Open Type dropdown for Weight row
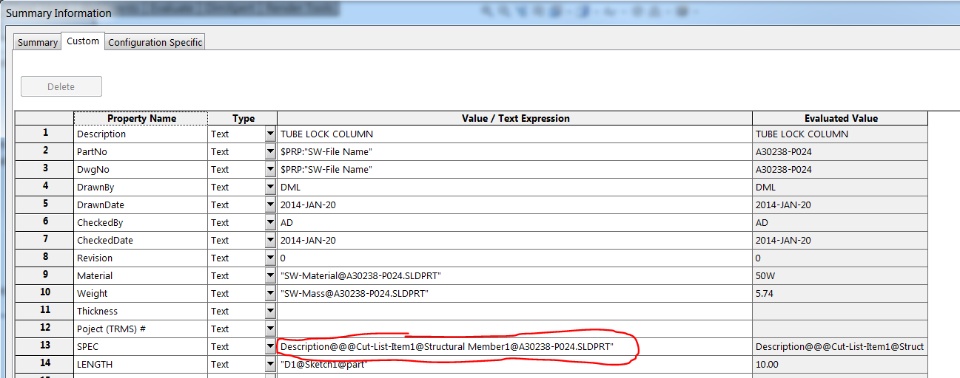 click(x=271, y=293)
